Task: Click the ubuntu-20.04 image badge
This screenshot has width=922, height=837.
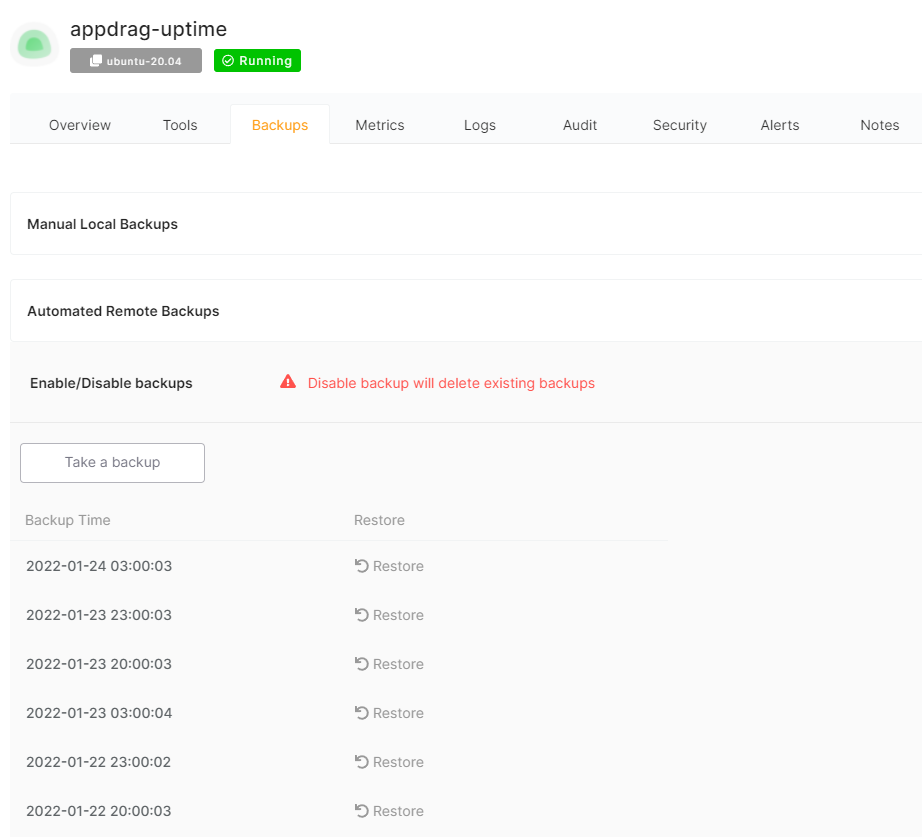Action: 136,61
